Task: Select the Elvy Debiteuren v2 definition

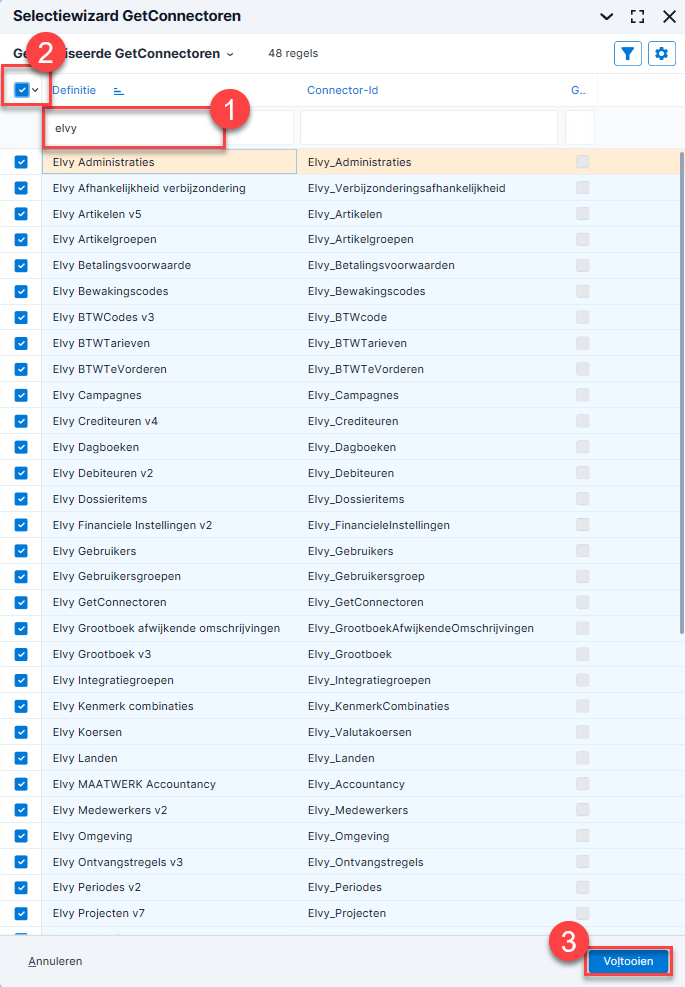Action: click(x=103, y=473)
